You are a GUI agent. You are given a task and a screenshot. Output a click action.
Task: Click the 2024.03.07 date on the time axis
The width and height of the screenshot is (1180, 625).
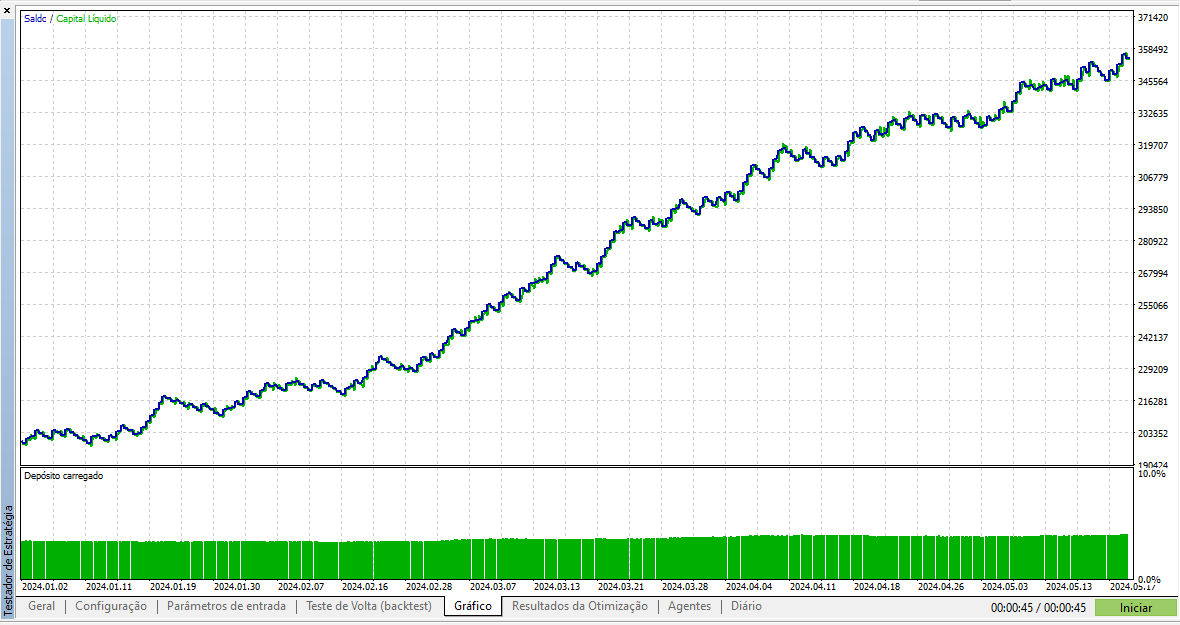493,587
